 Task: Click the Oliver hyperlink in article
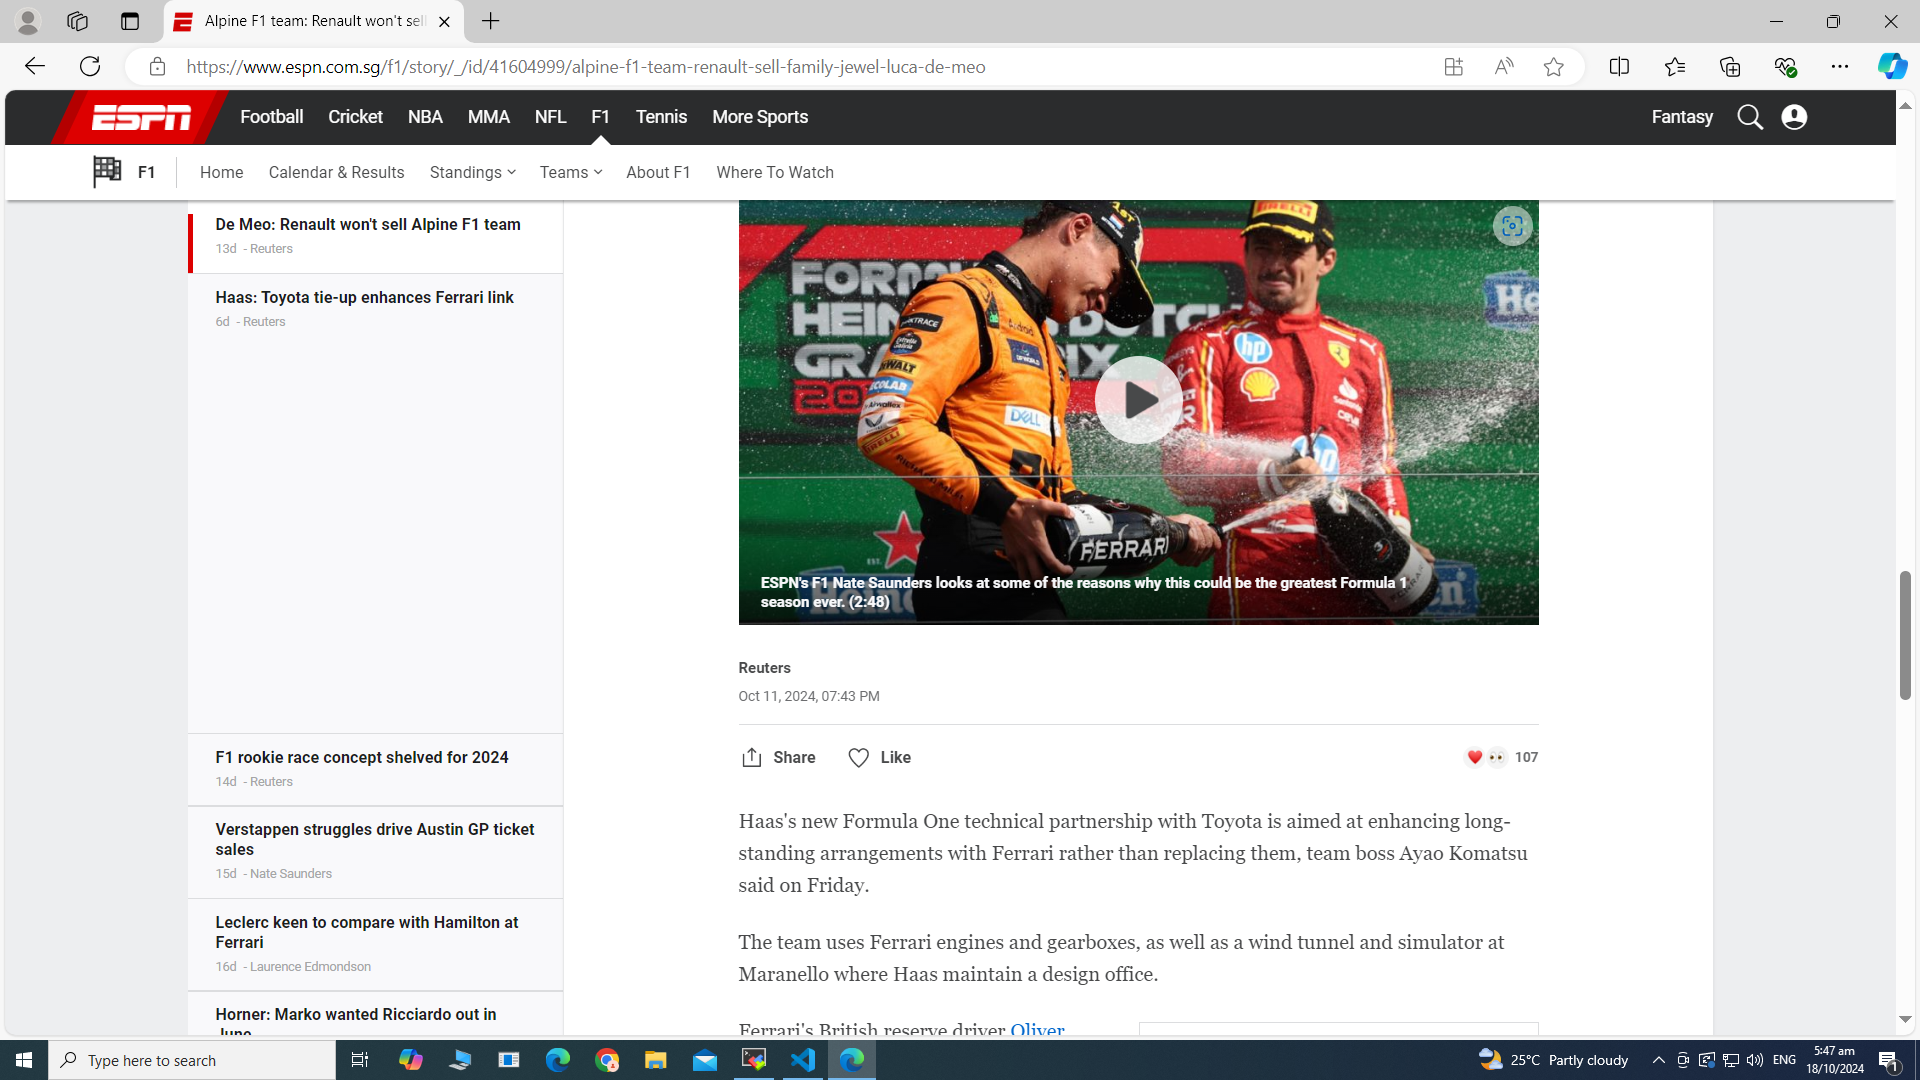(x=1037, y=1030)
